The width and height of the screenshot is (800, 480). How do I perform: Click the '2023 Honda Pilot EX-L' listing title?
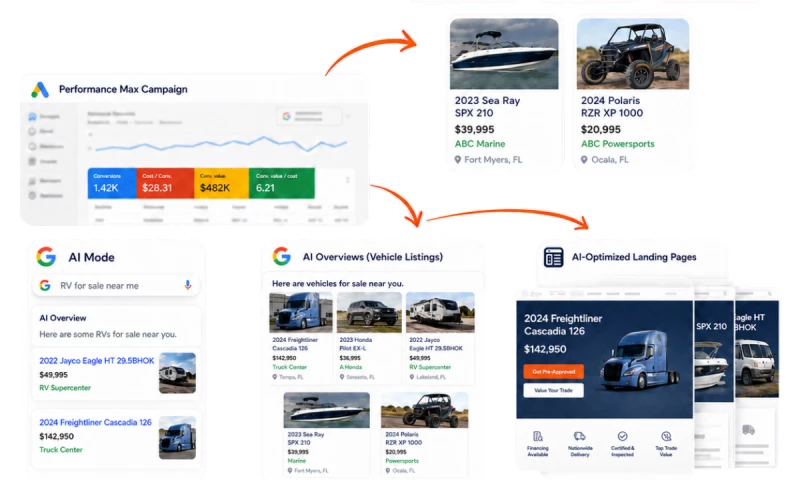pos(356,344)
